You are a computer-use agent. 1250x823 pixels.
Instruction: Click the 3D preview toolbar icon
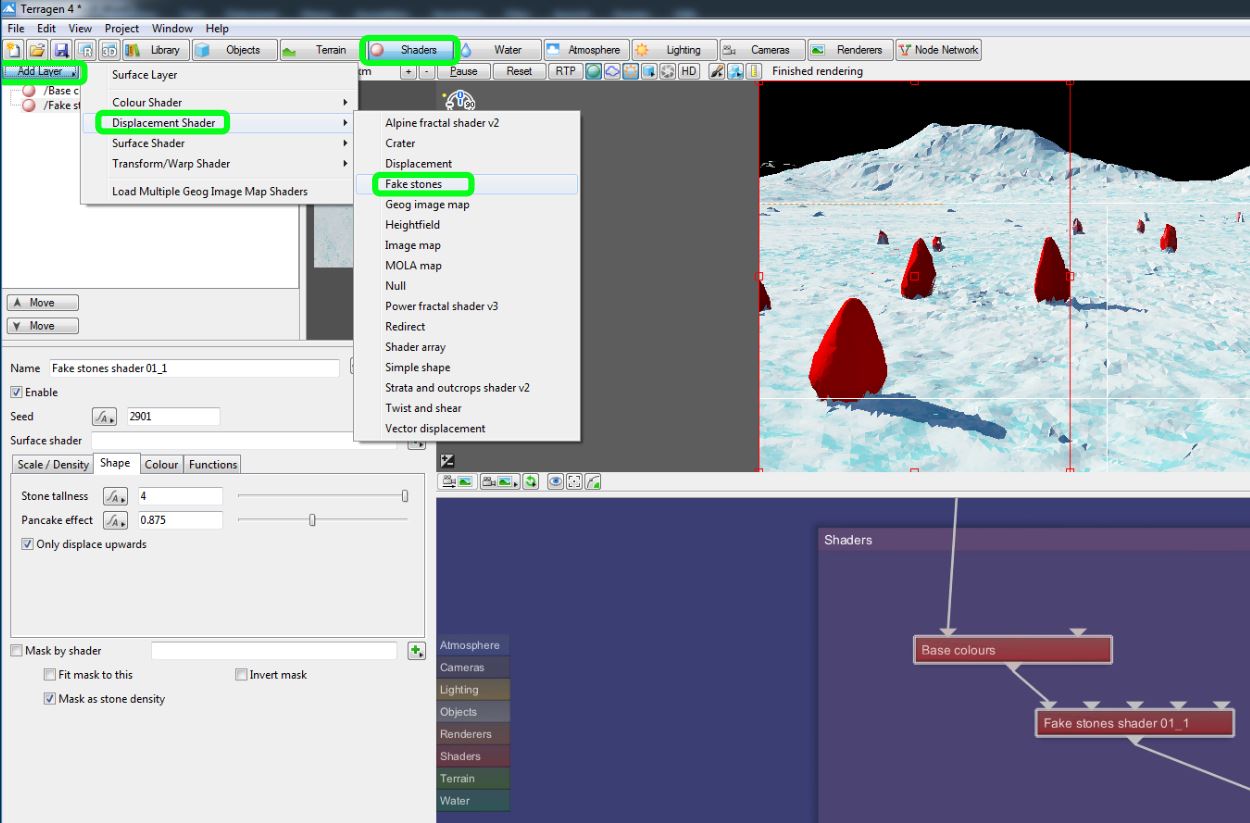click(109, 50)
